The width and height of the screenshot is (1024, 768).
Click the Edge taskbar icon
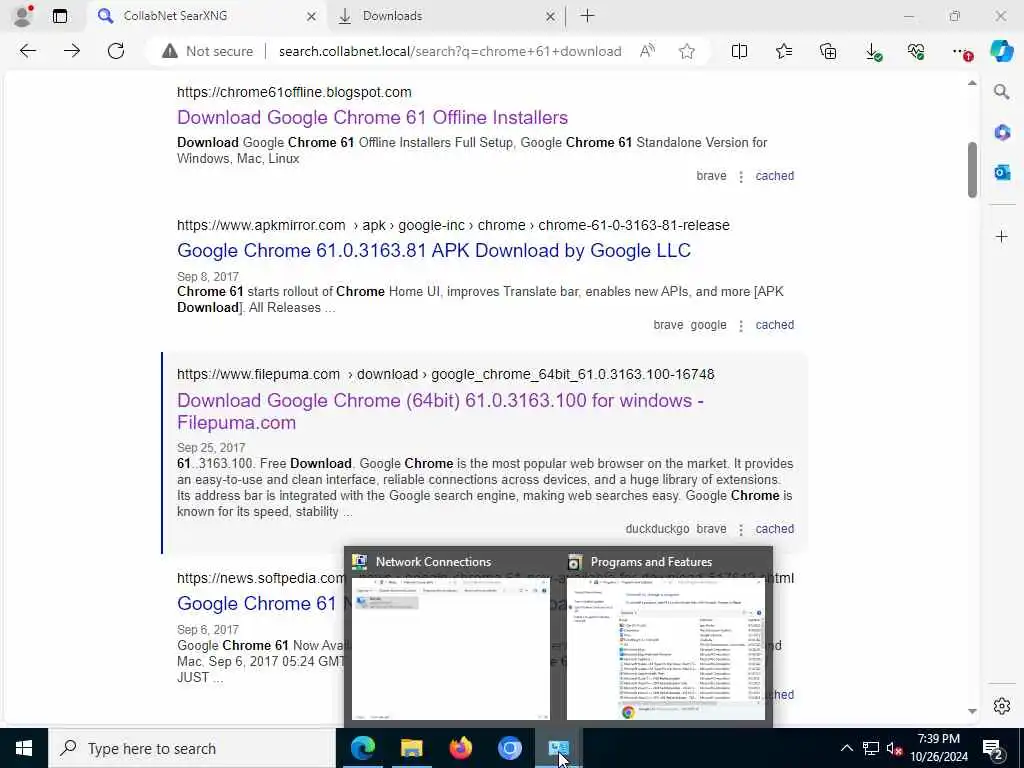(x=363, y=748)
